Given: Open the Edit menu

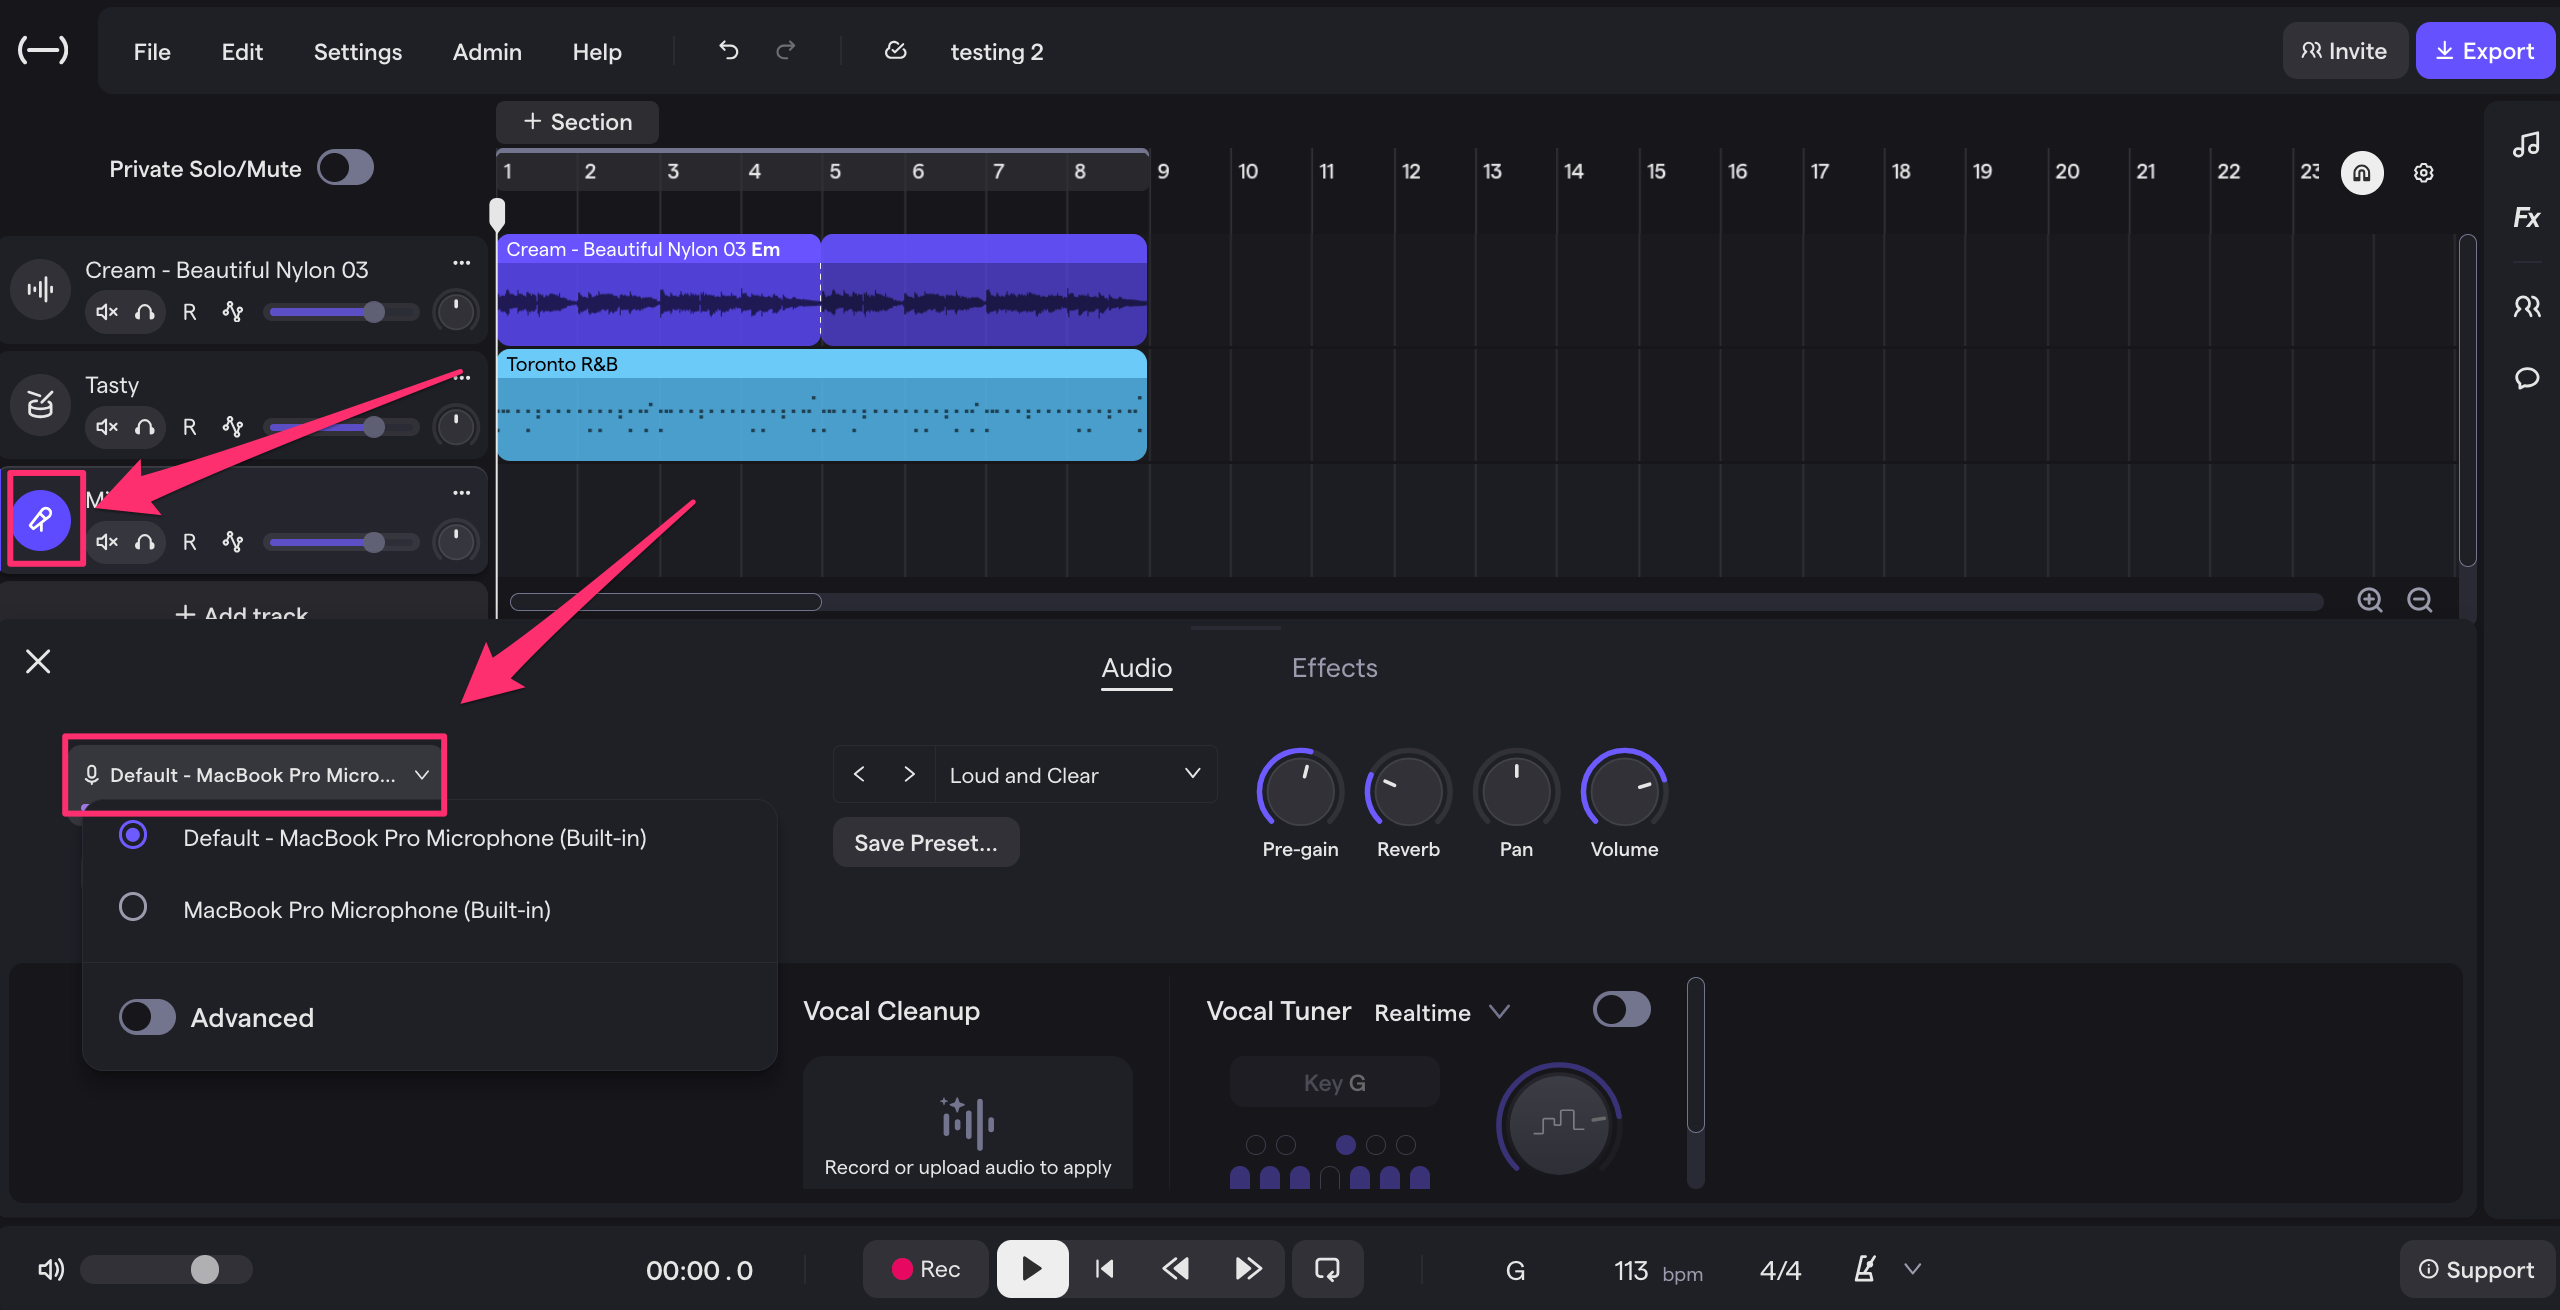Looking at the screenshot, I should coord(242,51).
